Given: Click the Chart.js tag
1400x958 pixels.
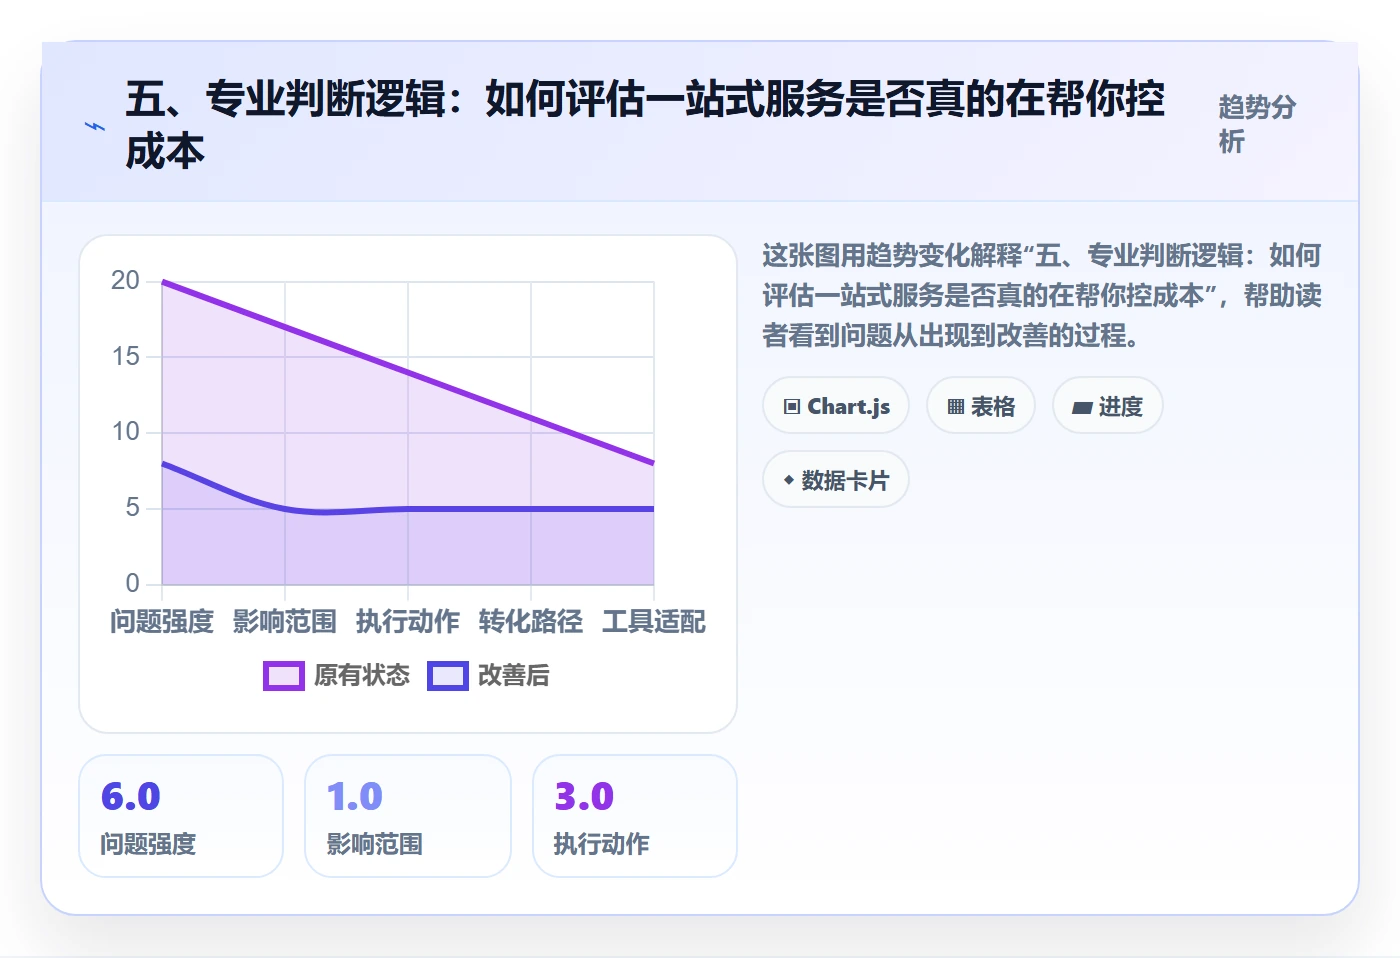Looking at the screenshot, I should tap(836, 406).
